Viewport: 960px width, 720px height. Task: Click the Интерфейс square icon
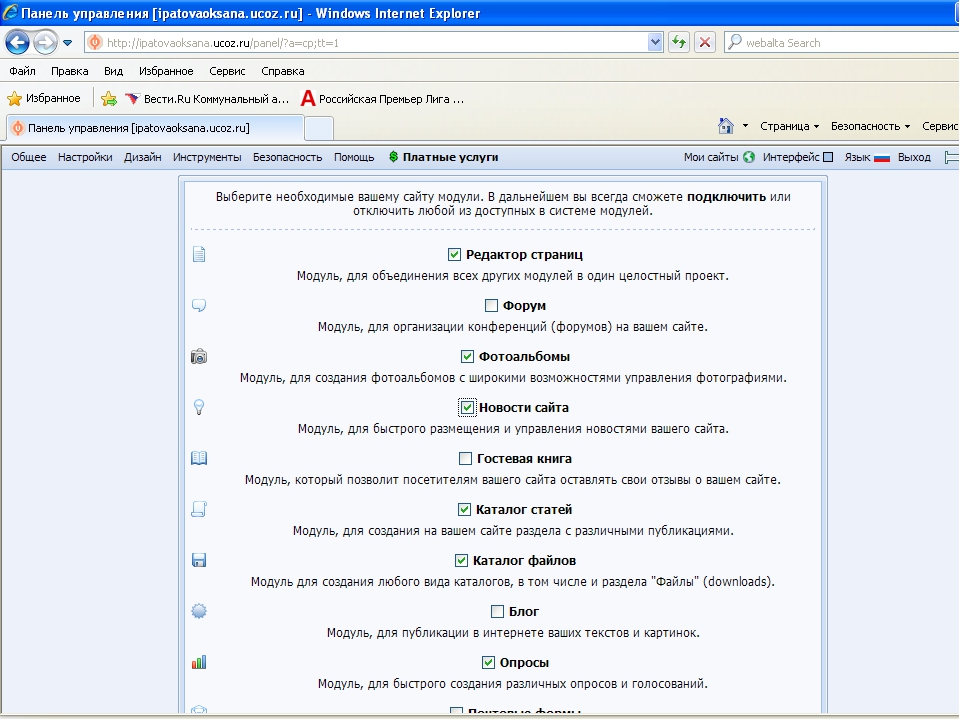828,157
